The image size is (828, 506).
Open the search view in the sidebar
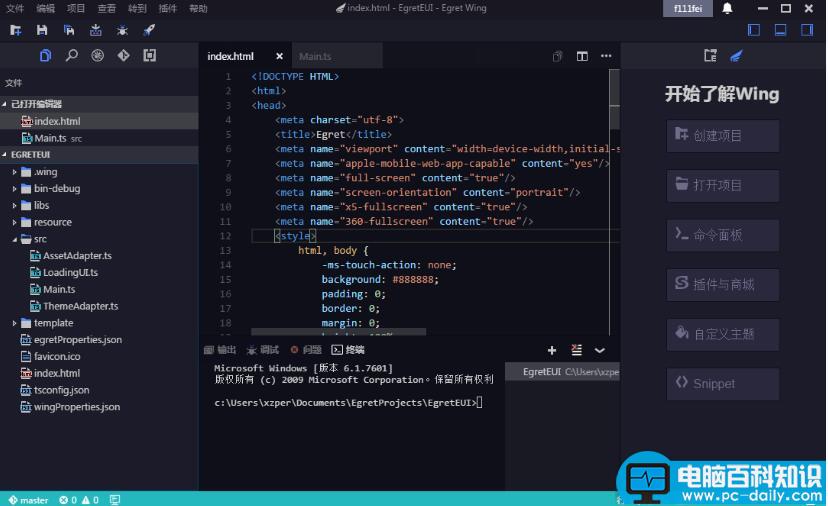(71, 56)
